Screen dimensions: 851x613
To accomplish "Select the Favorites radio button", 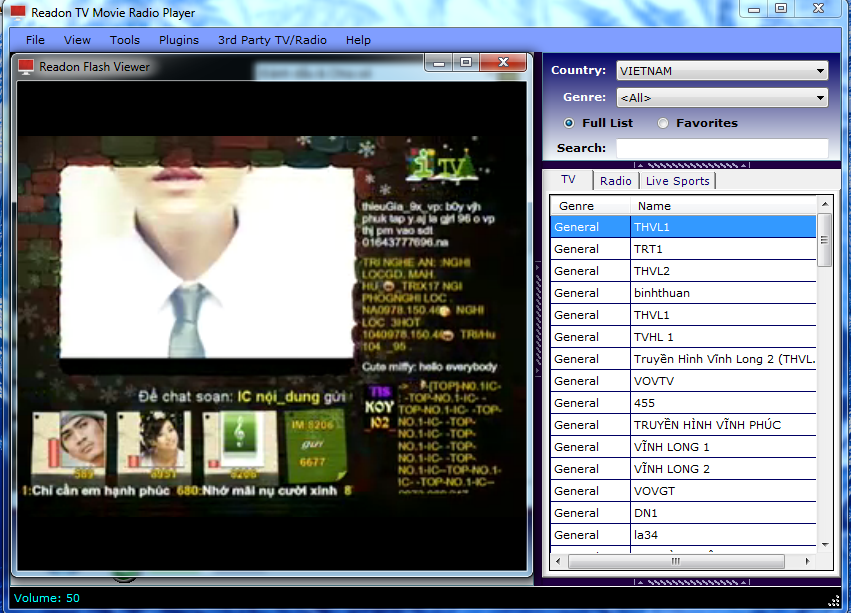I will tap(663, 123).
